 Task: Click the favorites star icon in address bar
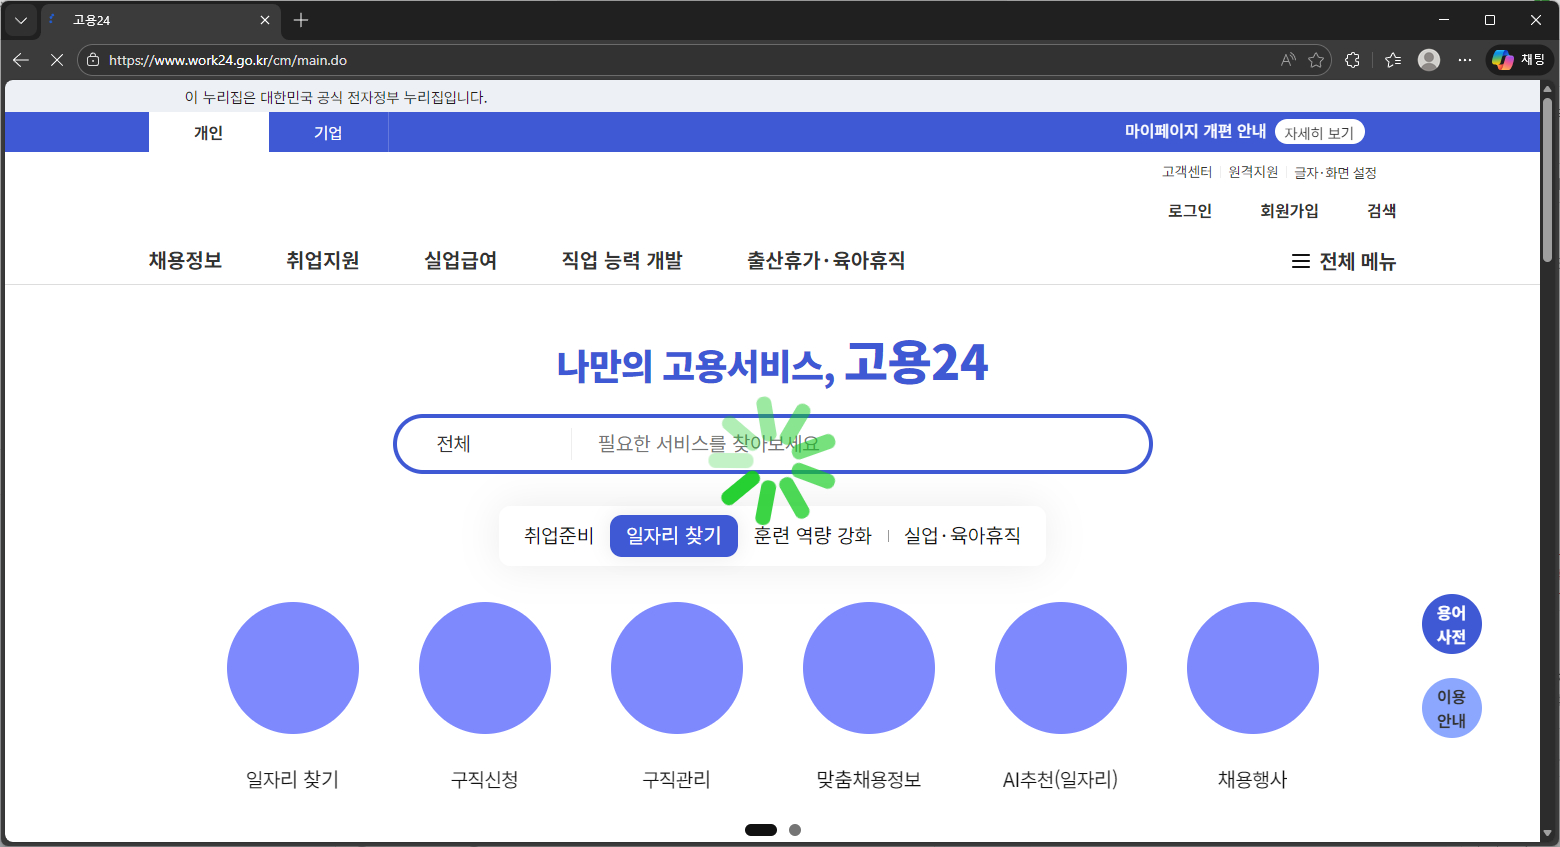click(1316, 60)
